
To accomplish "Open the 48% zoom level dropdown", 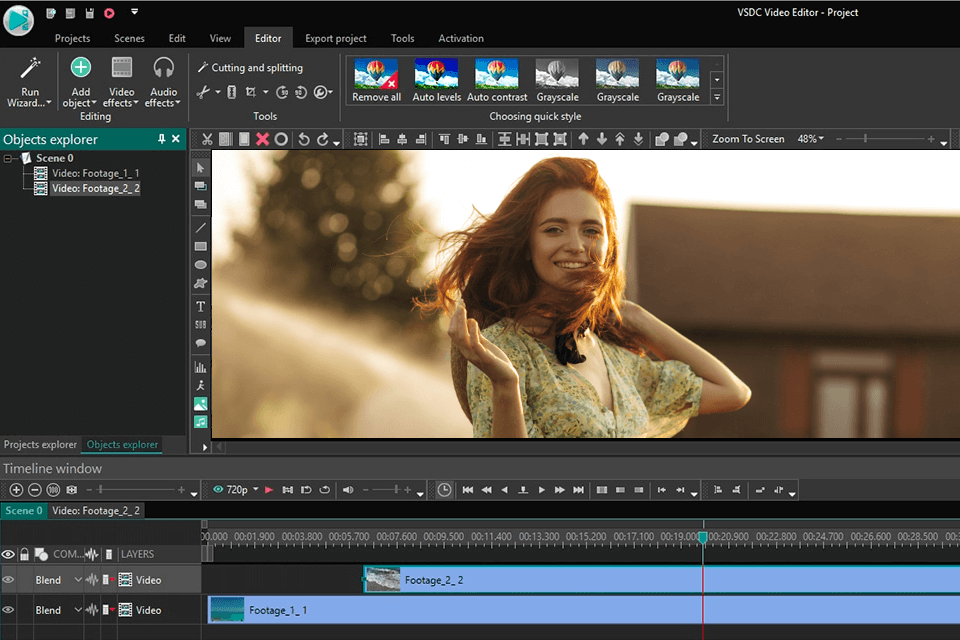I will pos(821,139).
